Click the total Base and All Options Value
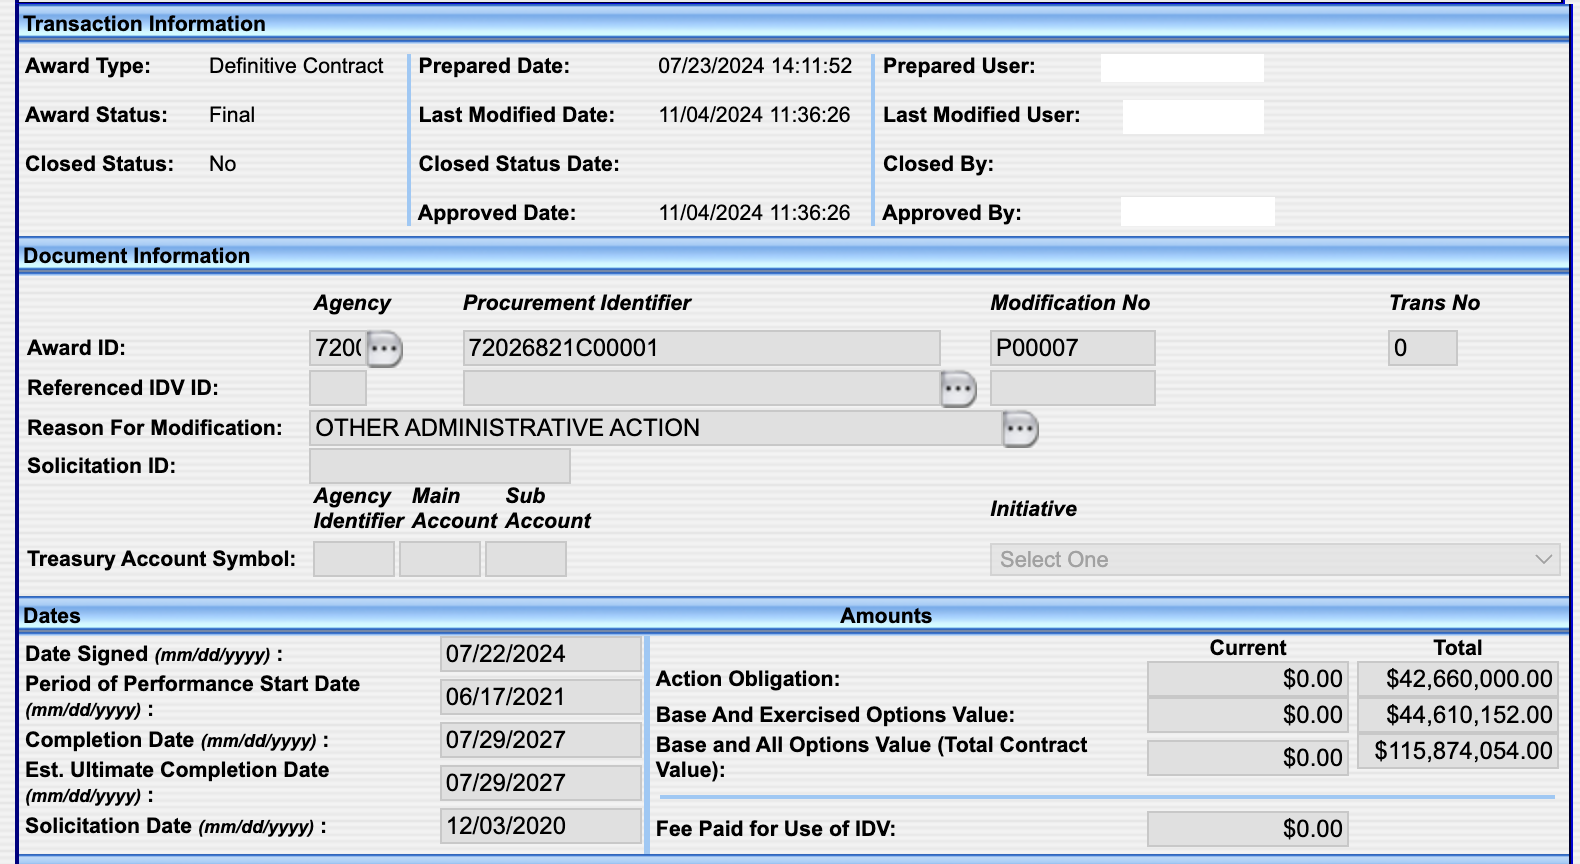This screenshot has height=864, width=1580. coord(1457,751)
